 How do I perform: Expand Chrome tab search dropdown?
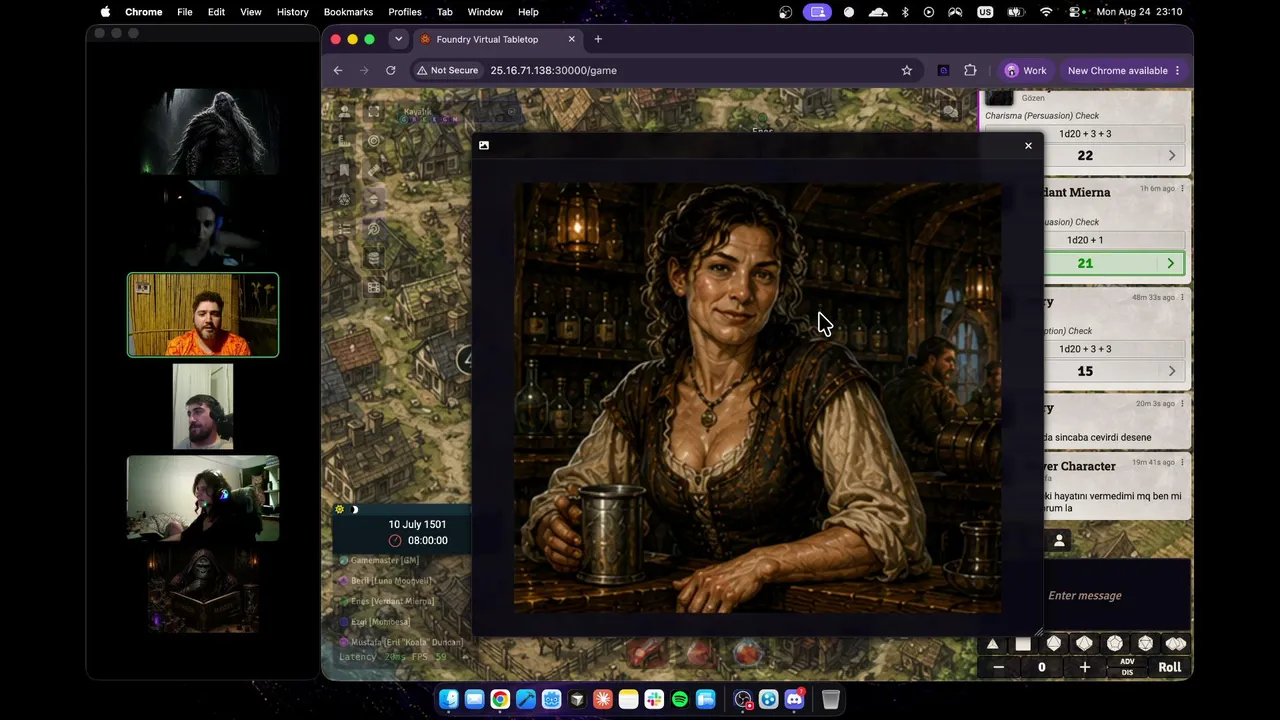click(398, 40)
